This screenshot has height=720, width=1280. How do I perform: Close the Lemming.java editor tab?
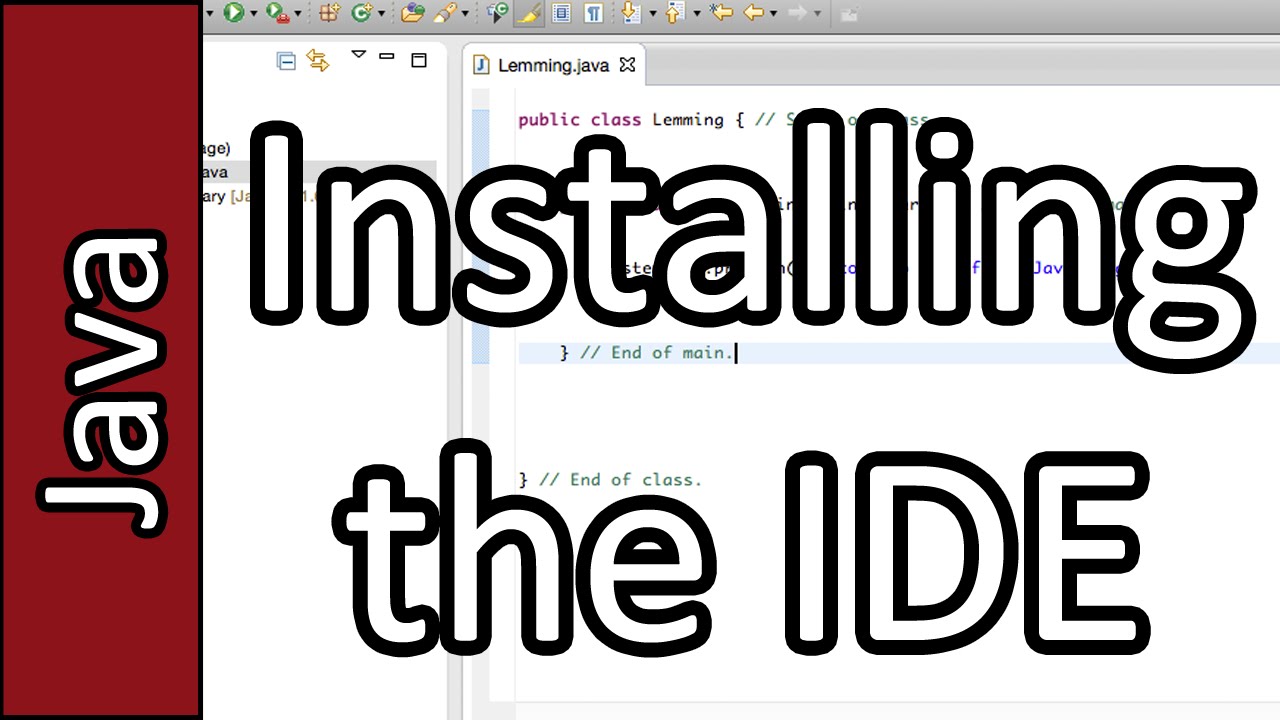pyautogui.click(x=627, y=65)
